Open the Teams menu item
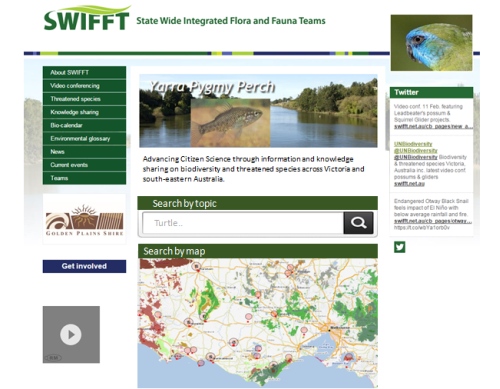Screen dimensions: 500x389 [x=84, y=178]
